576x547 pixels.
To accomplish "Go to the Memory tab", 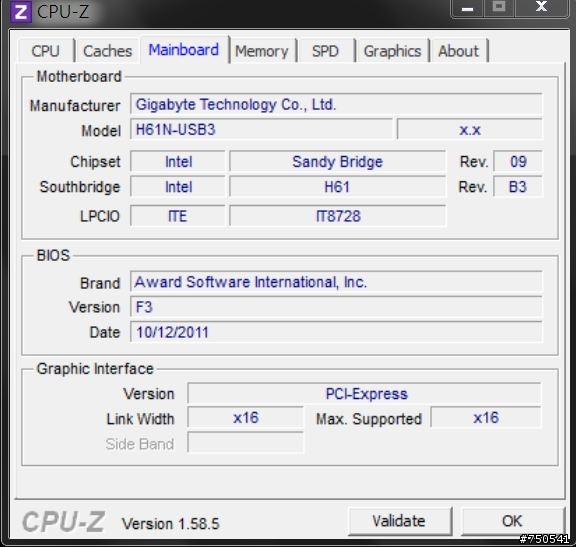I will tap(262, 51).
